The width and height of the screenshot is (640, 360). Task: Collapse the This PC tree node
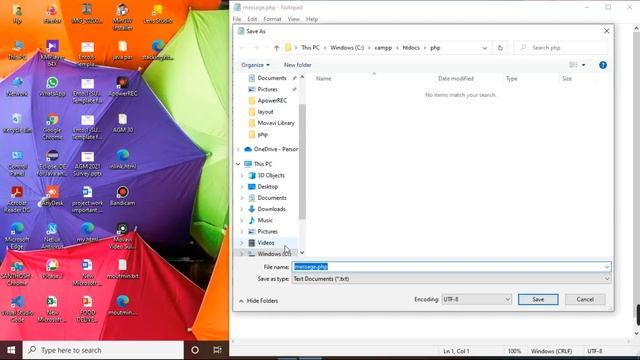(238, 164)
